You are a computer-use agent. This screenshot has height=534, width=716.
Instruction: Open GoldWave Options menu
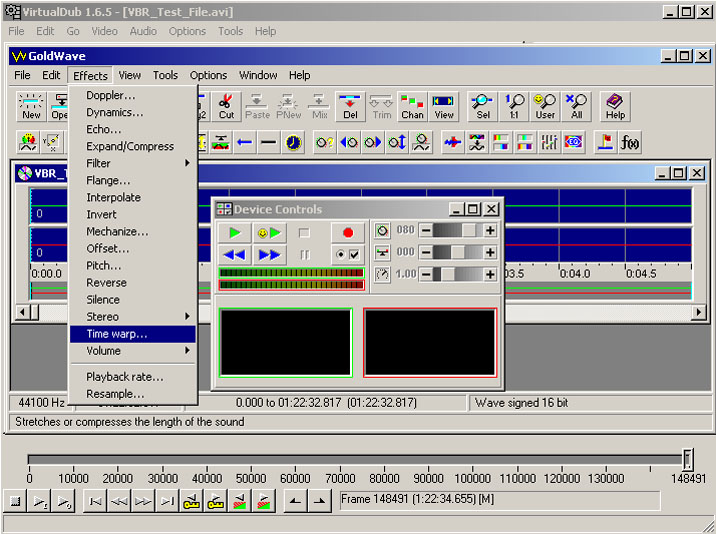[x=208, y=75]
